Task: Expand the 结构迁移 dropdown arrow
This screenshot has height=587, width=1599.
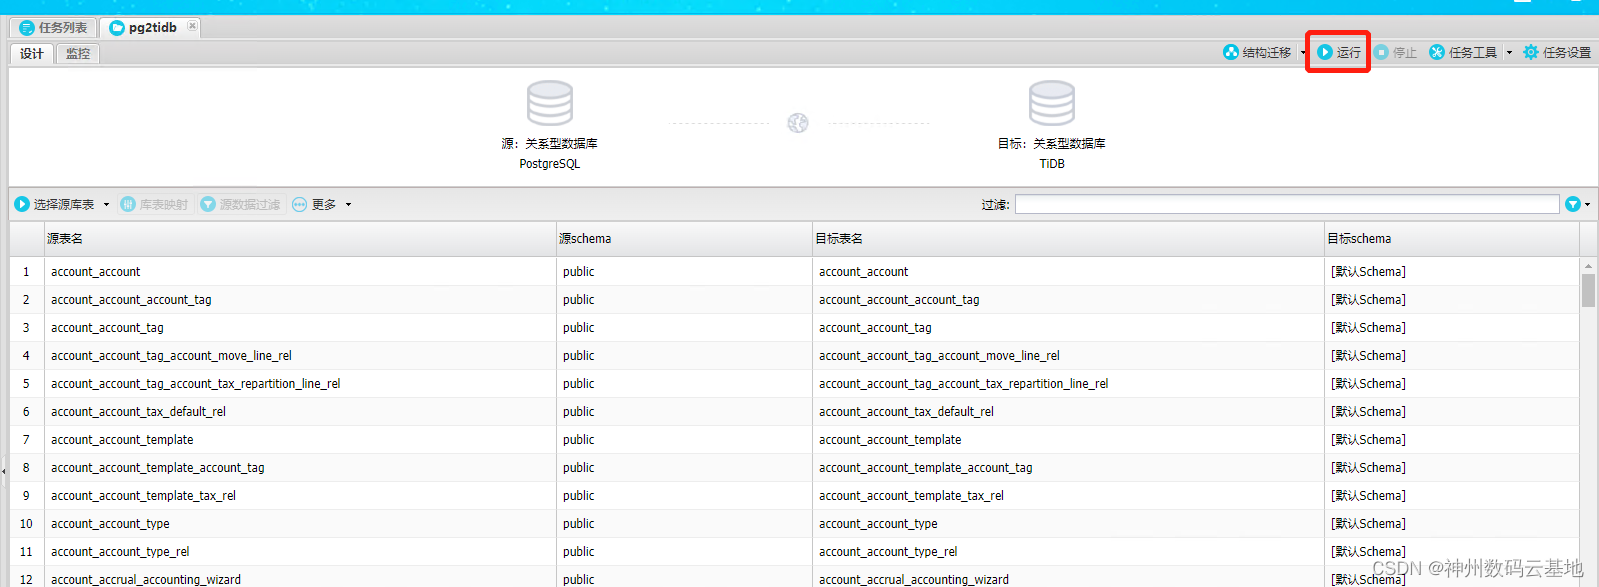Action: point(1303,53)
